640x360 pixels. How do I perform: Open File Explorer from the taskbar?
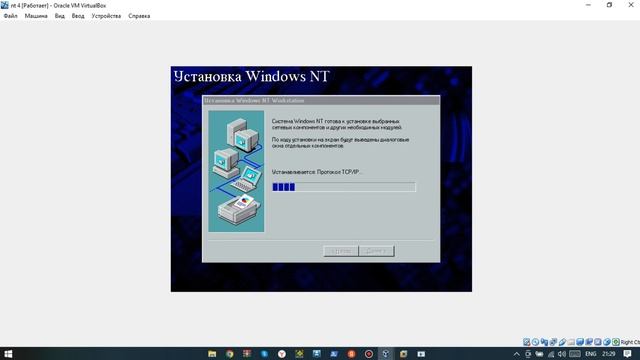(x=212, y=354)
